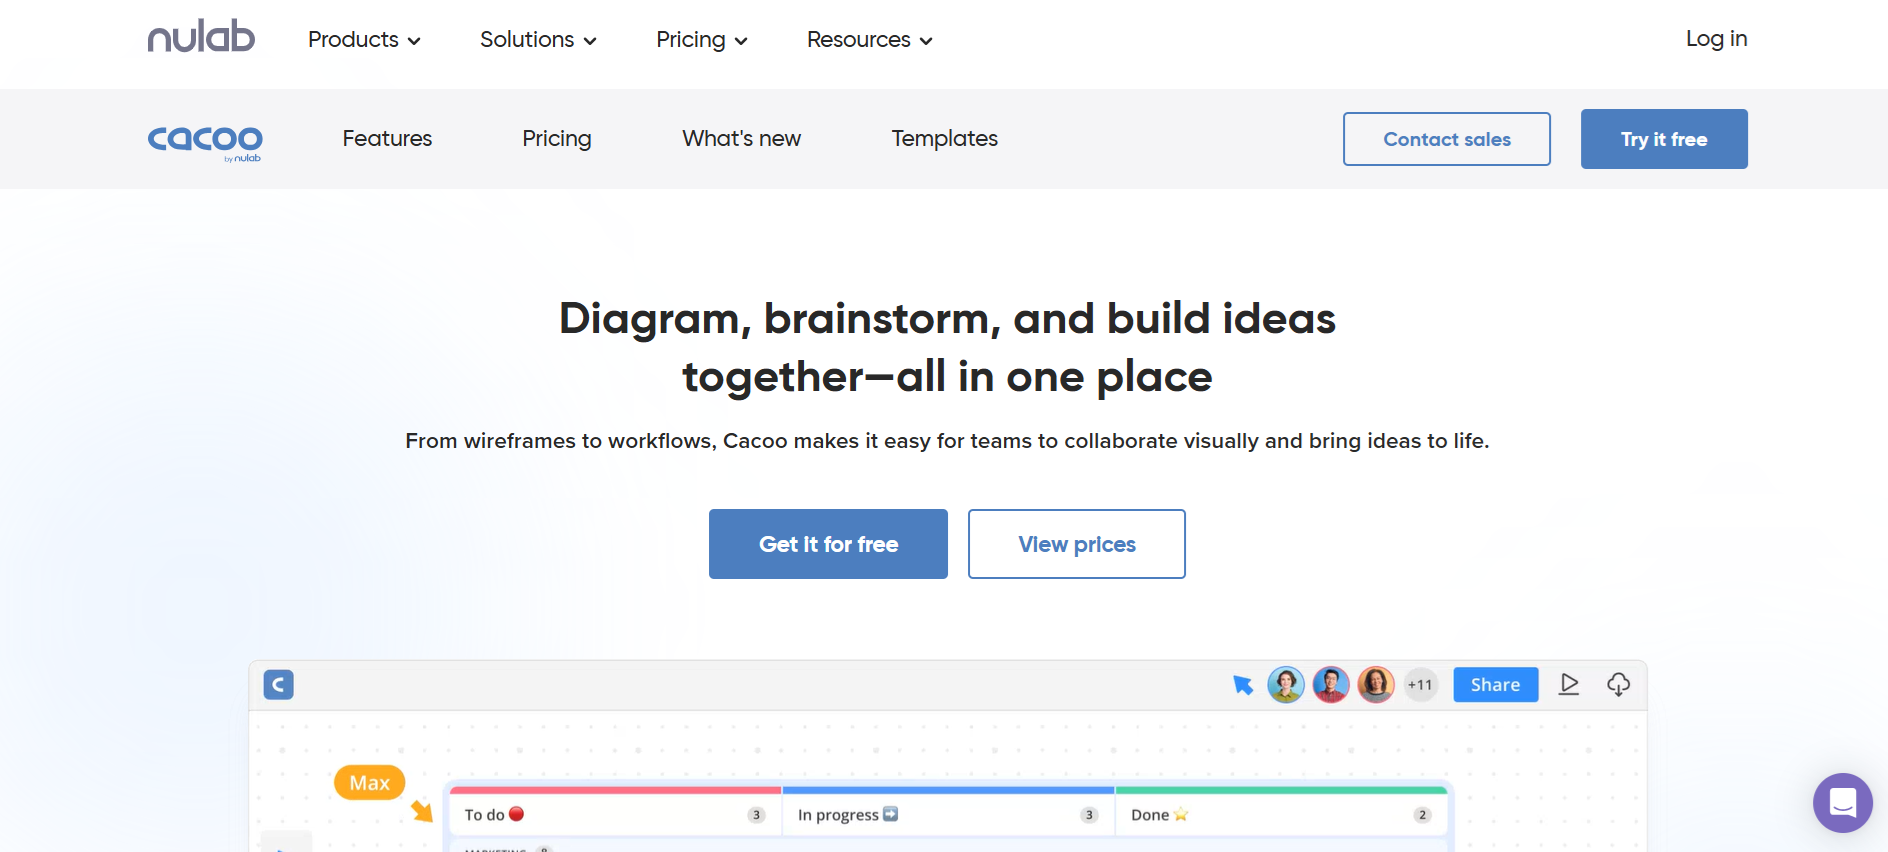The width and height of the screenshot is (1888, 852).
Task: Click the View prices button
Action: (x=1077, y=544)
